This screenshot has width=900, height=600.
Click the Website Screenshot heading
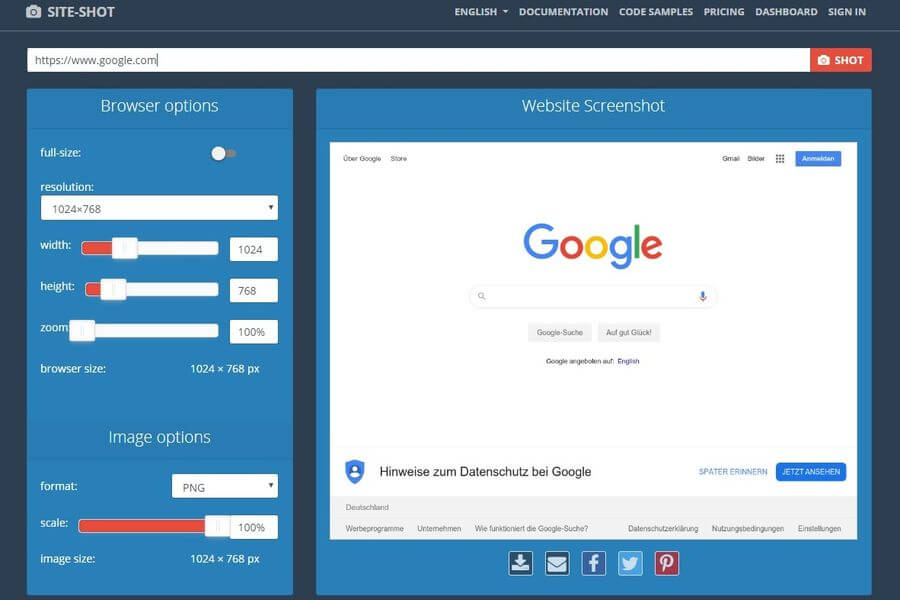[x=593, y=106]
